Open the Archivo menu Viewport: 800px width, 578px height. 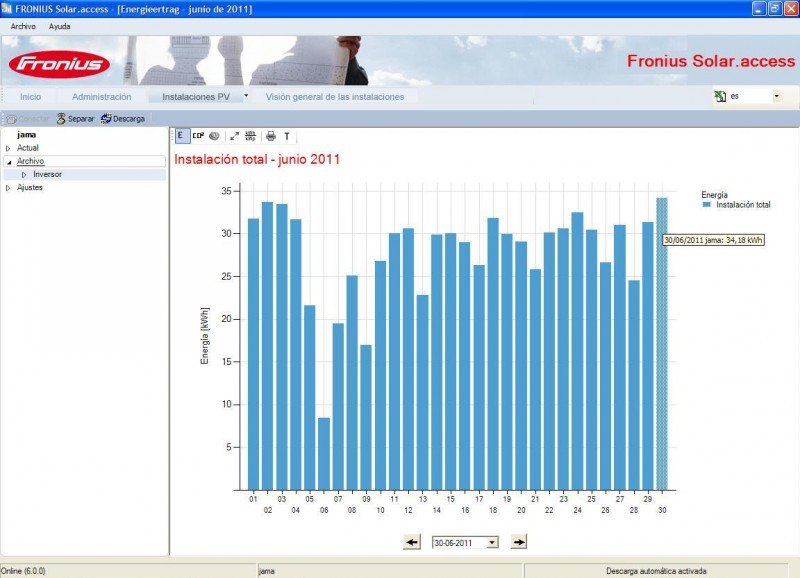(23, 27)
